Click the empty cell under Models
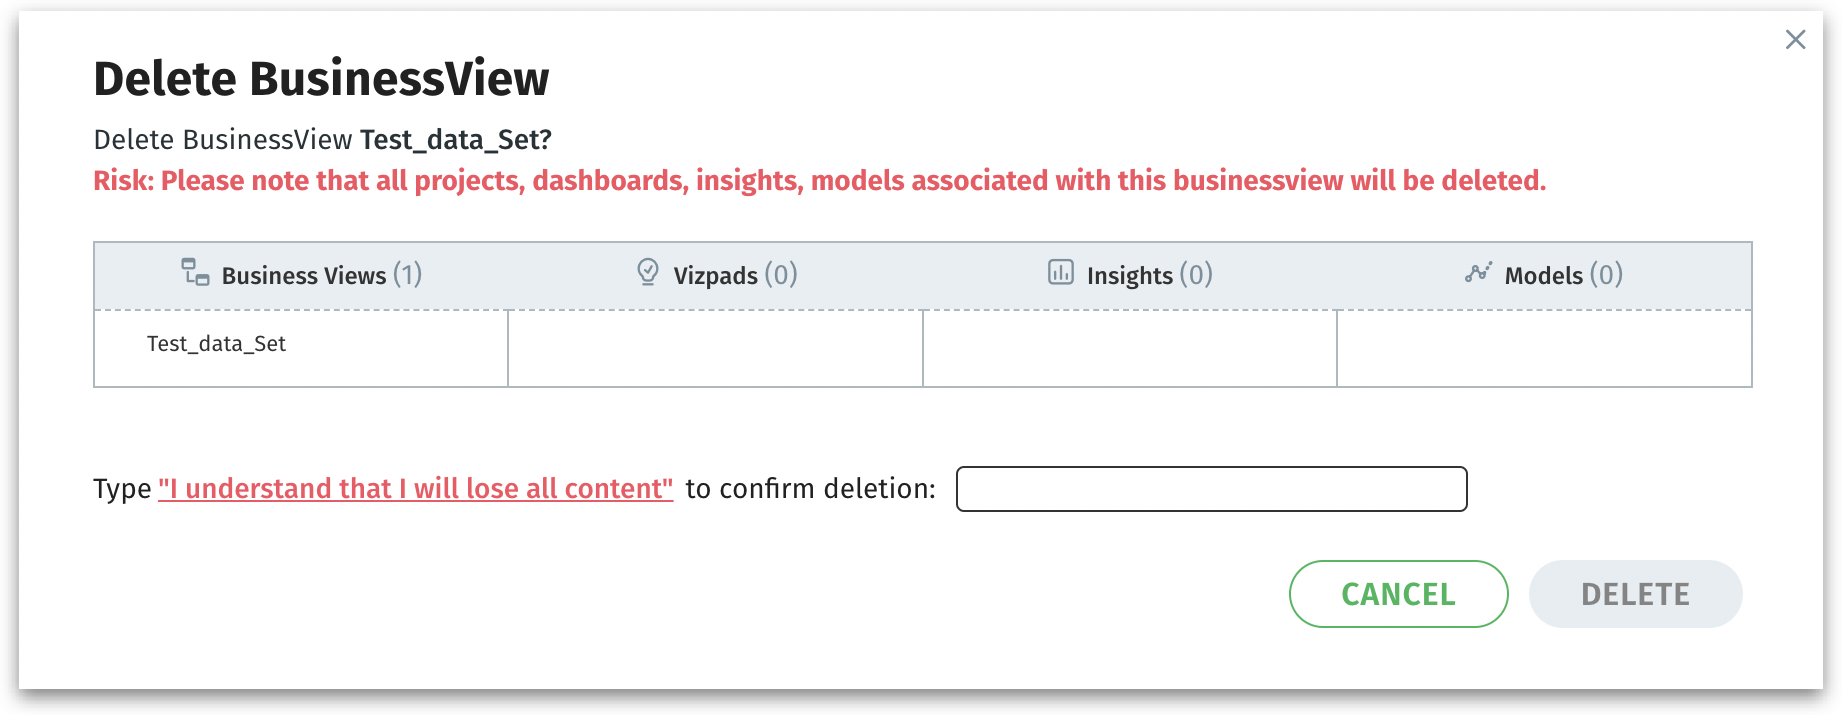This screenshot has height=715, width=1842. 1544,348
